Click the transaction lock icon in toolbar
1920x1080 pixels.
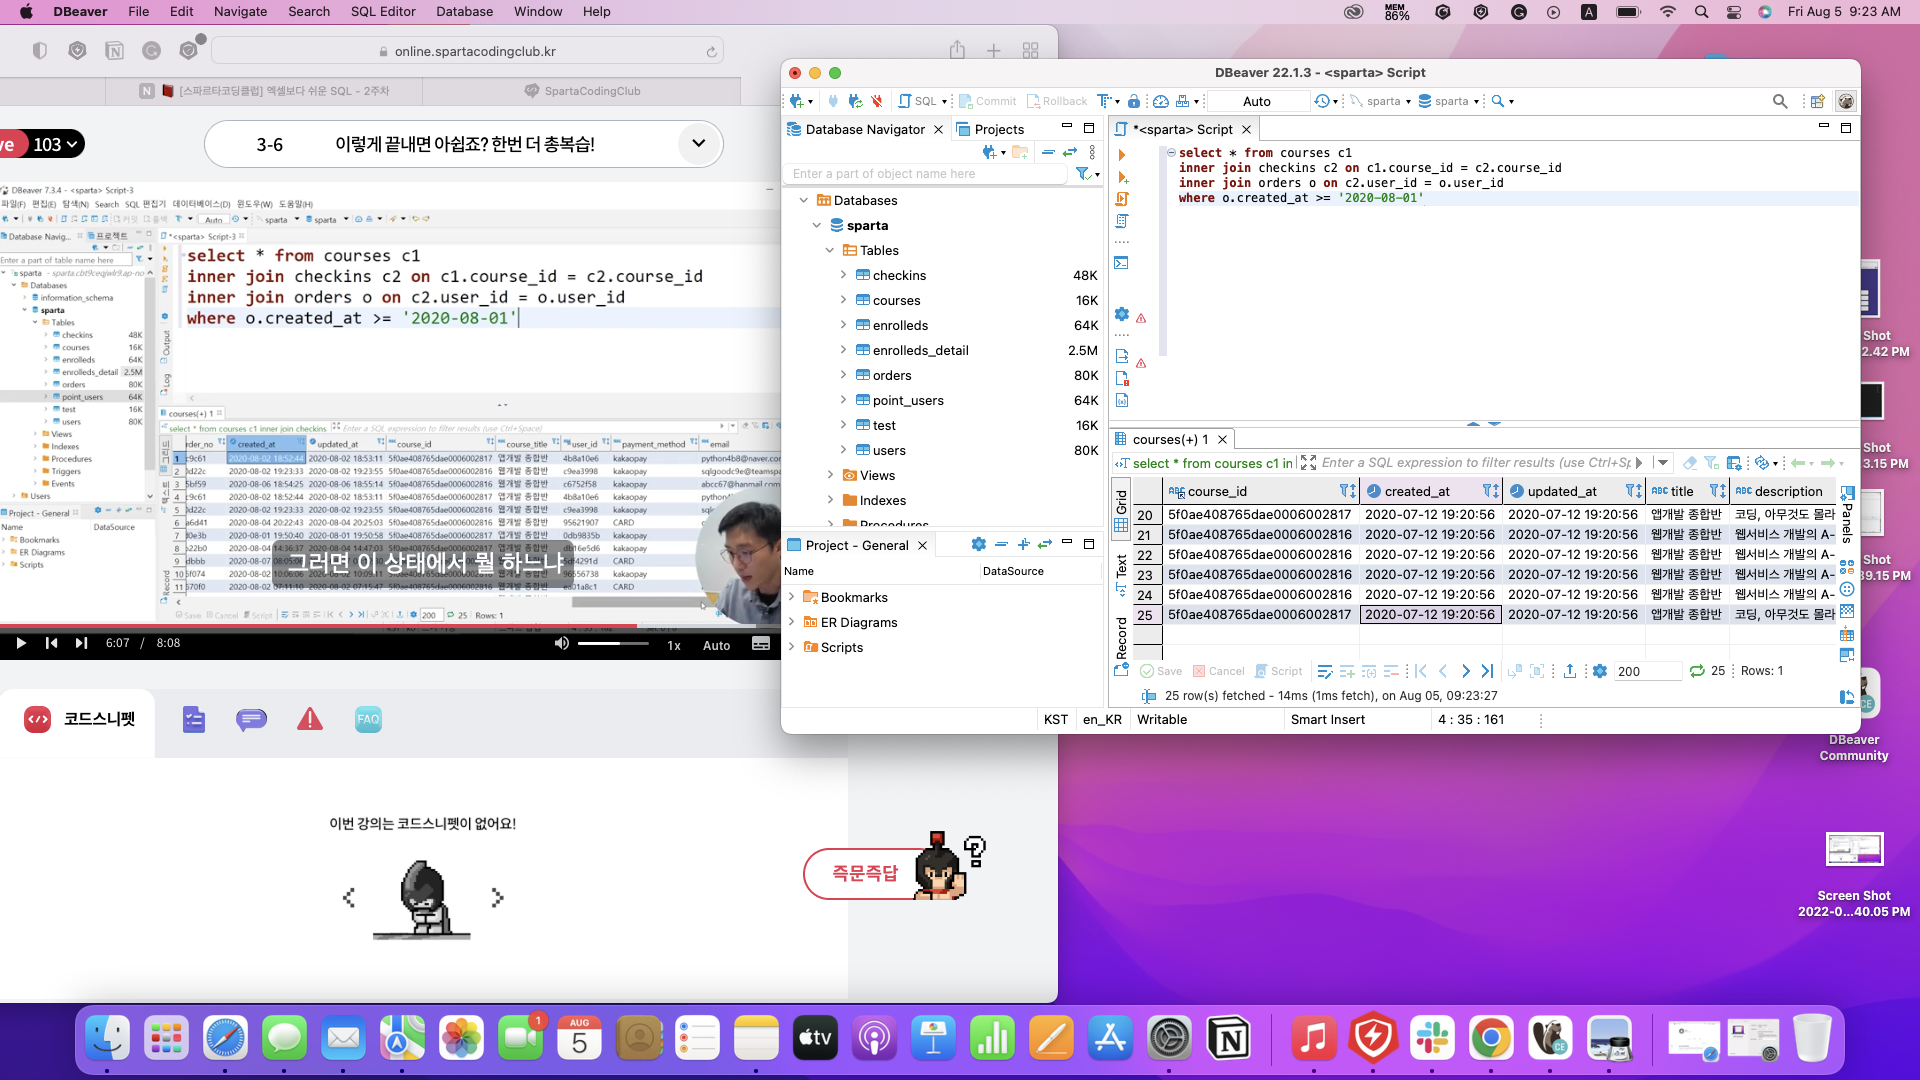pyautogui.click(x=1134, y=101)
